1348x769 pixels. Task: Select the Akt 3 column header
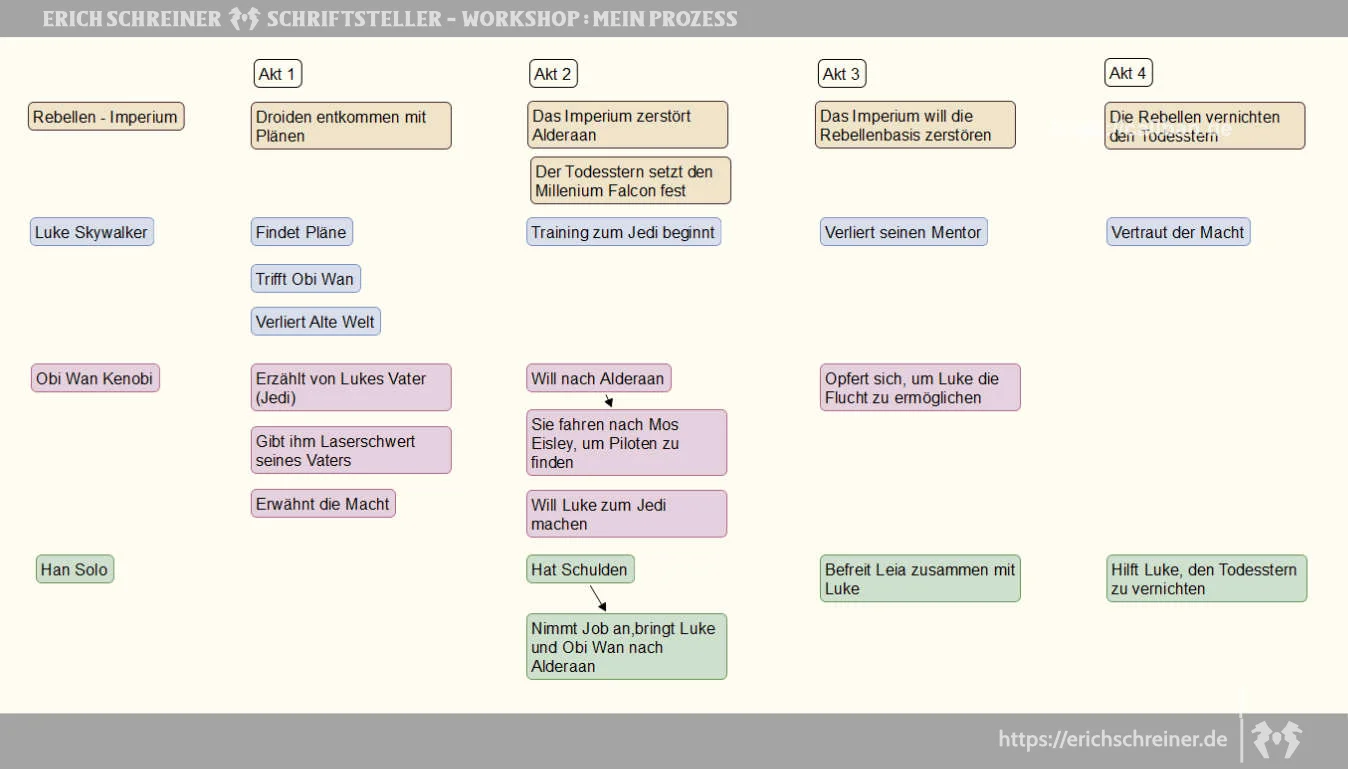pos(842,74)
